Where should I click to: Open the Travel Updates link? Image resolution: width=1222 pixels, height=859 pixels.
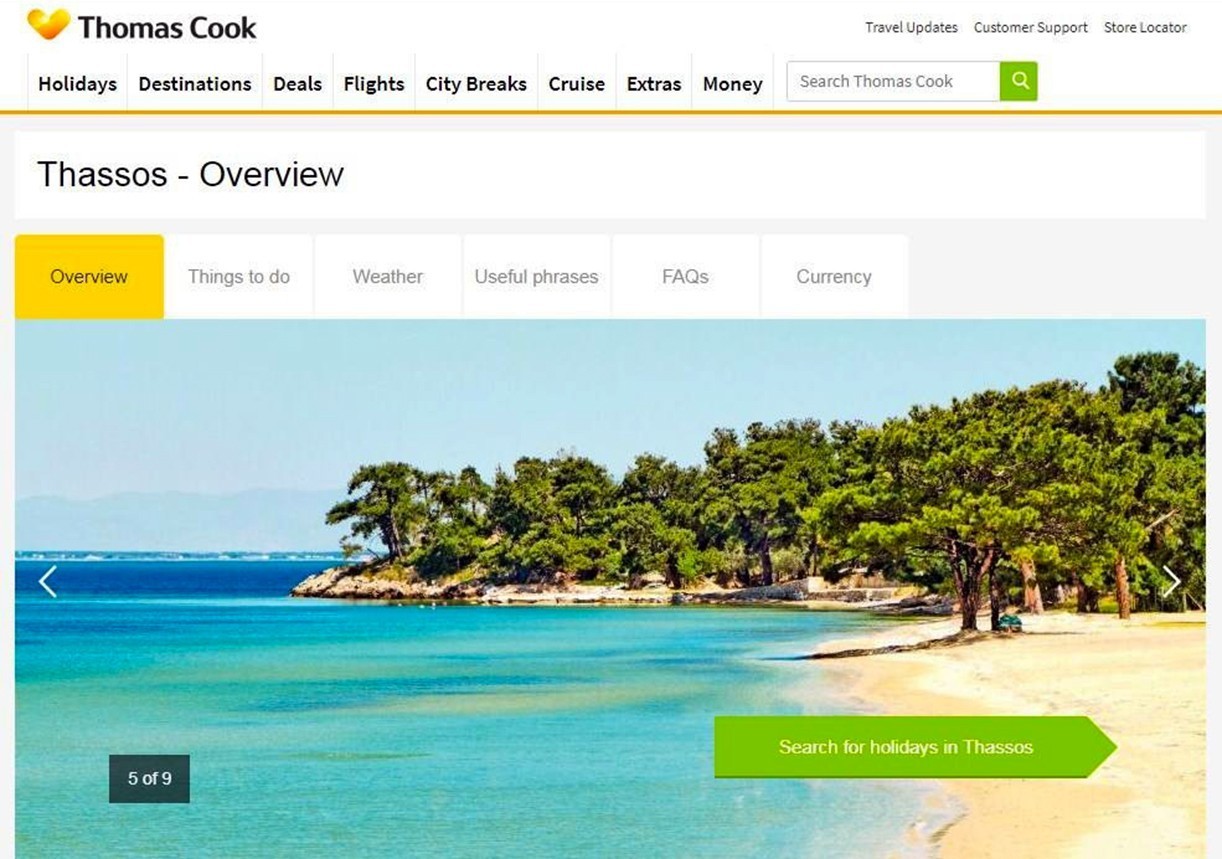911,28
